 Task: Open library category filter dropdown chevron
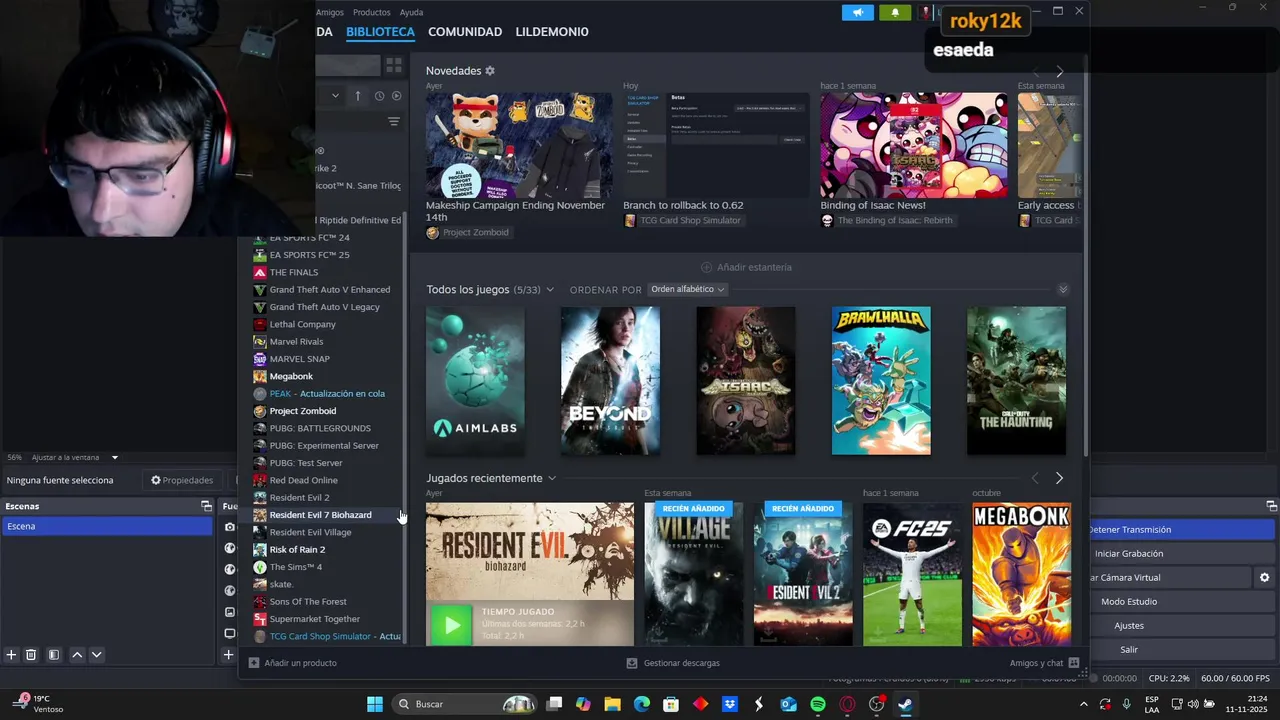click(335, 96)
